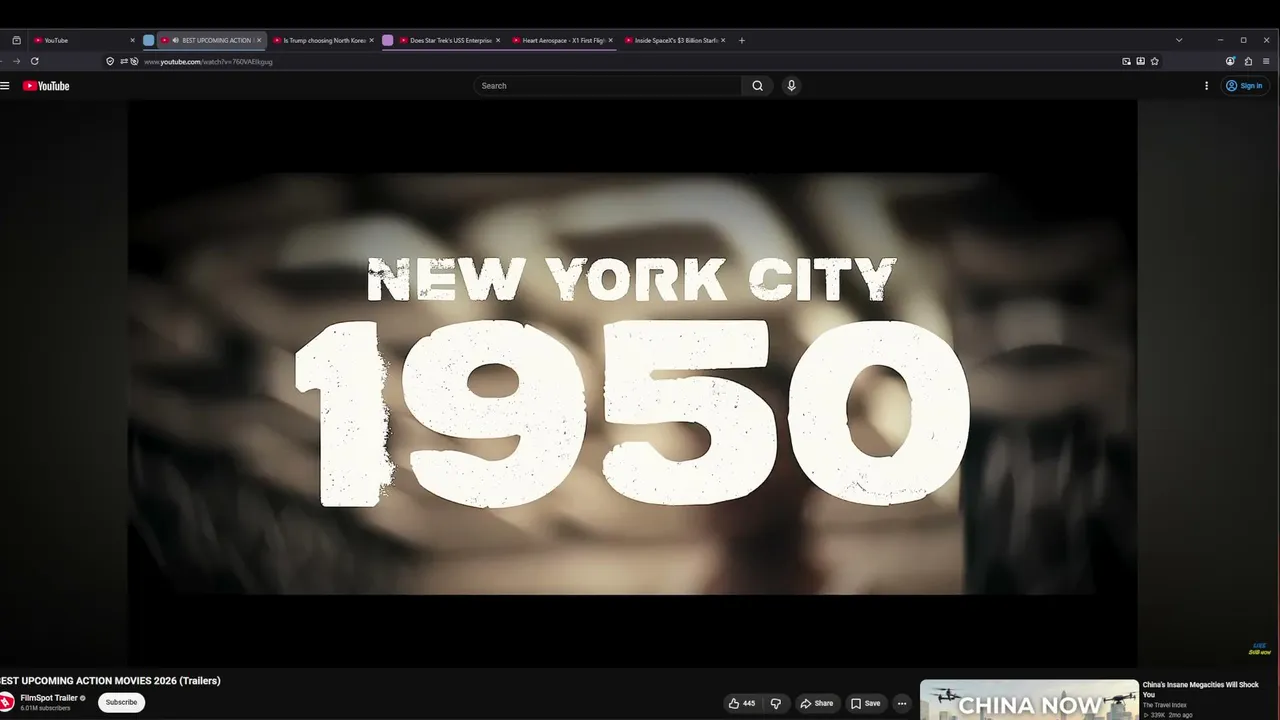Focus the YouTube search box

[x=607, y=86]
